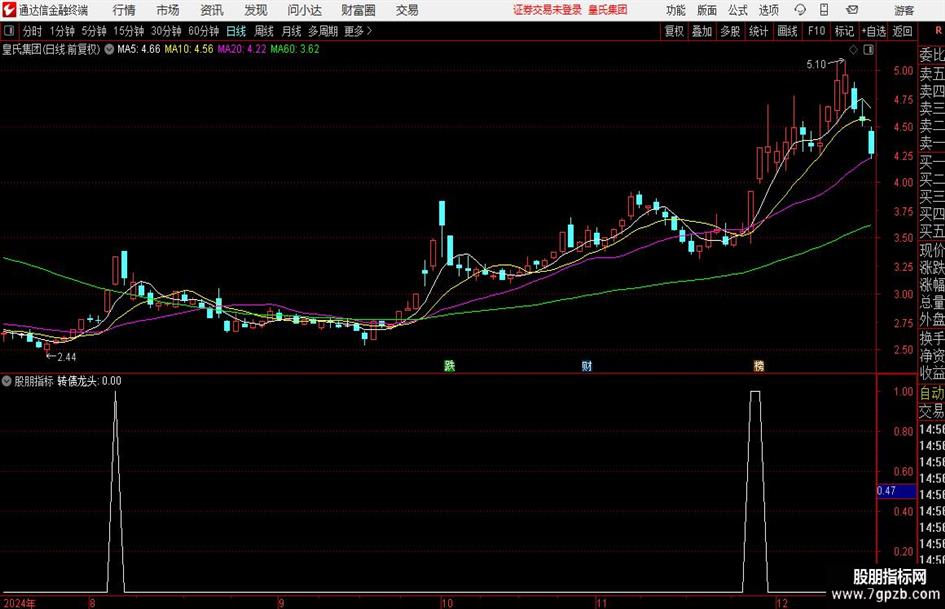
Task: Switch to the 30分钟 period
Action: 166,31
